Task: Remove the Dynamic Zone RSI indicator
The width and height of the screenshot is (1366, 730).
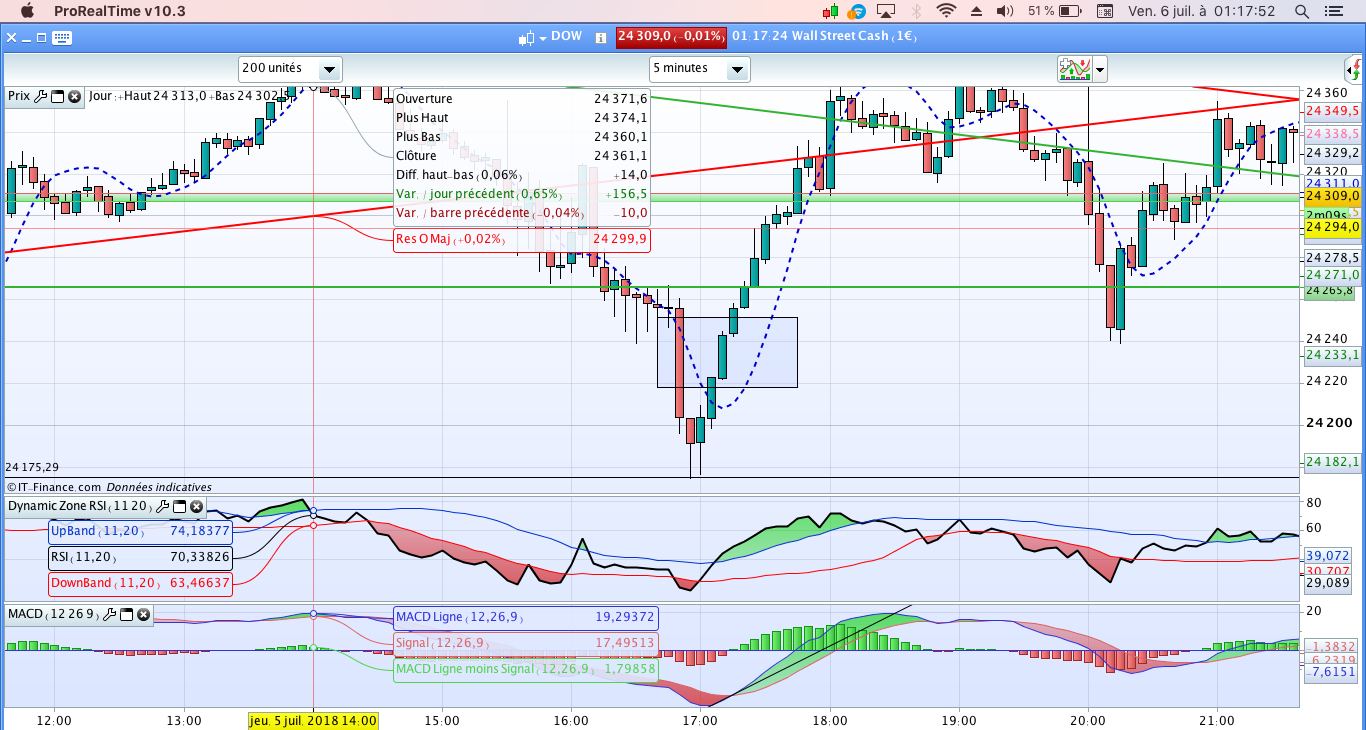Action: tap(196, 506)
